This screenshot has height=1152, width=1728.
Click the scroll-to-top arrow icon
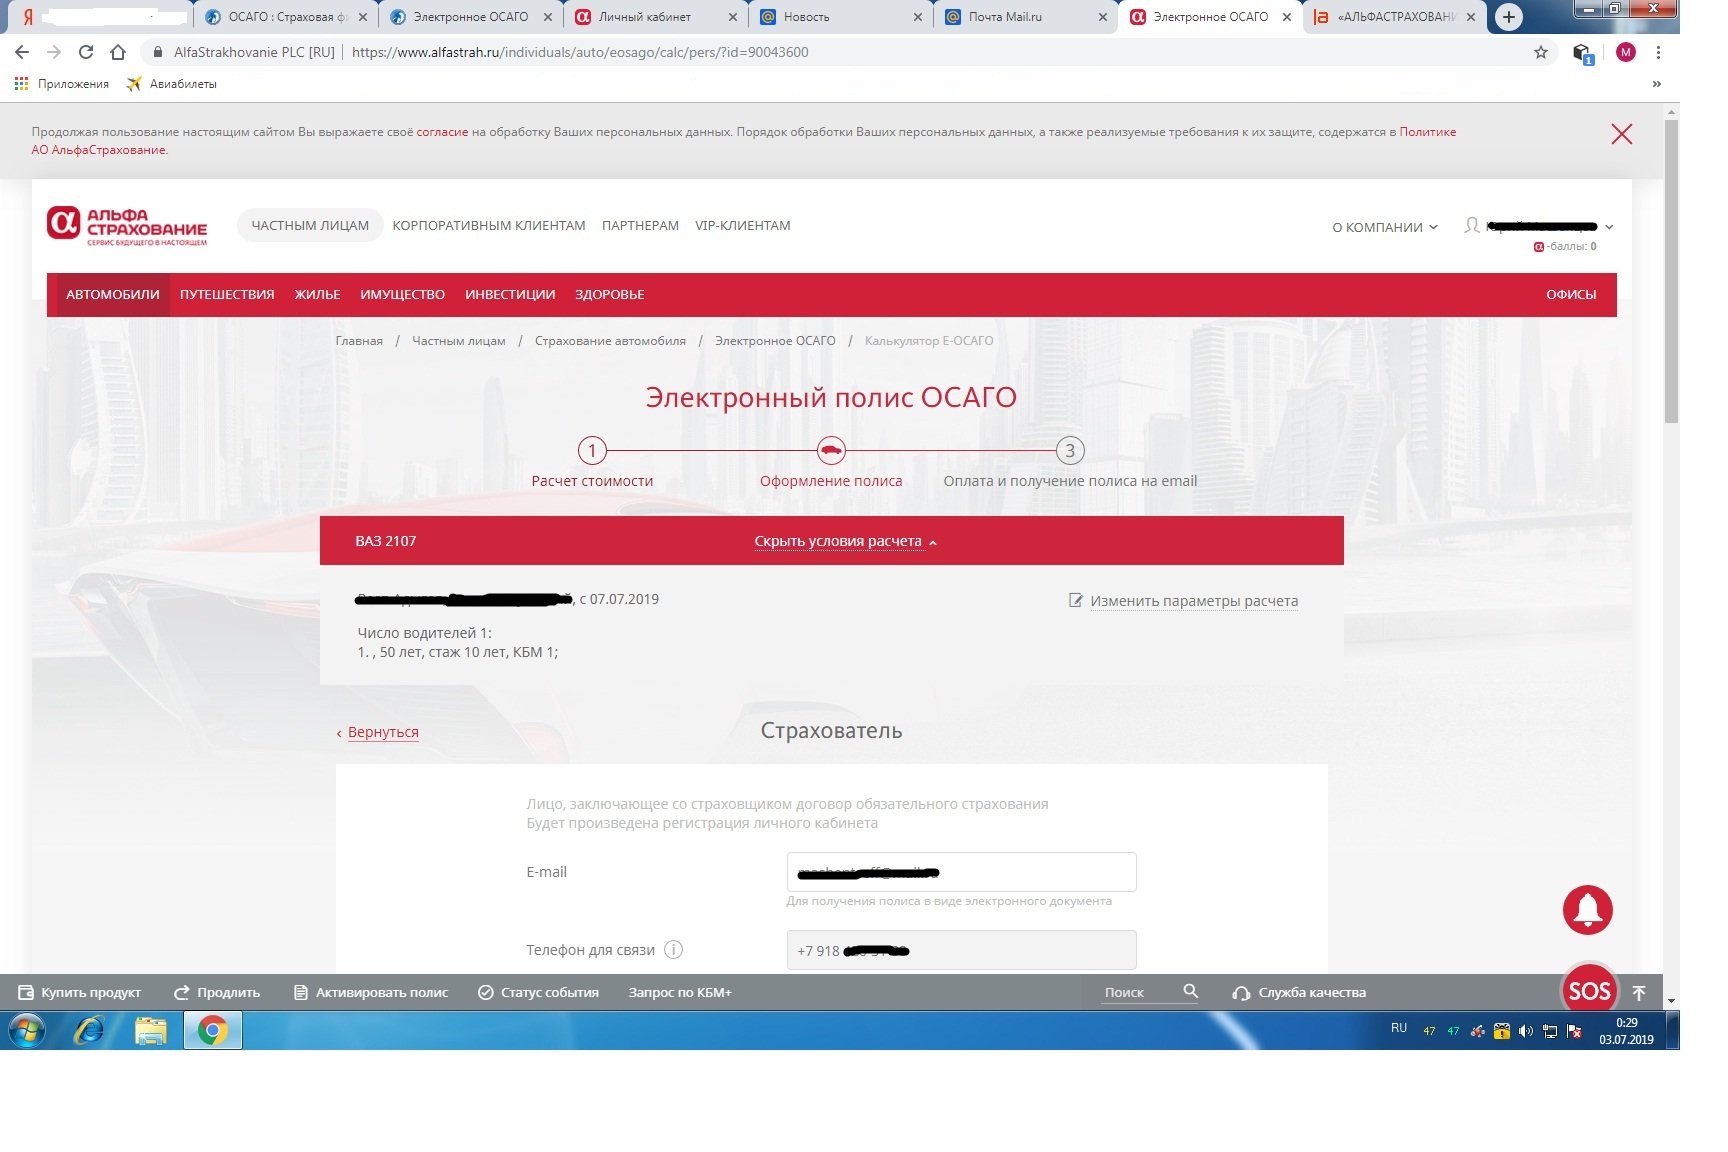[x=1639, y=993]
